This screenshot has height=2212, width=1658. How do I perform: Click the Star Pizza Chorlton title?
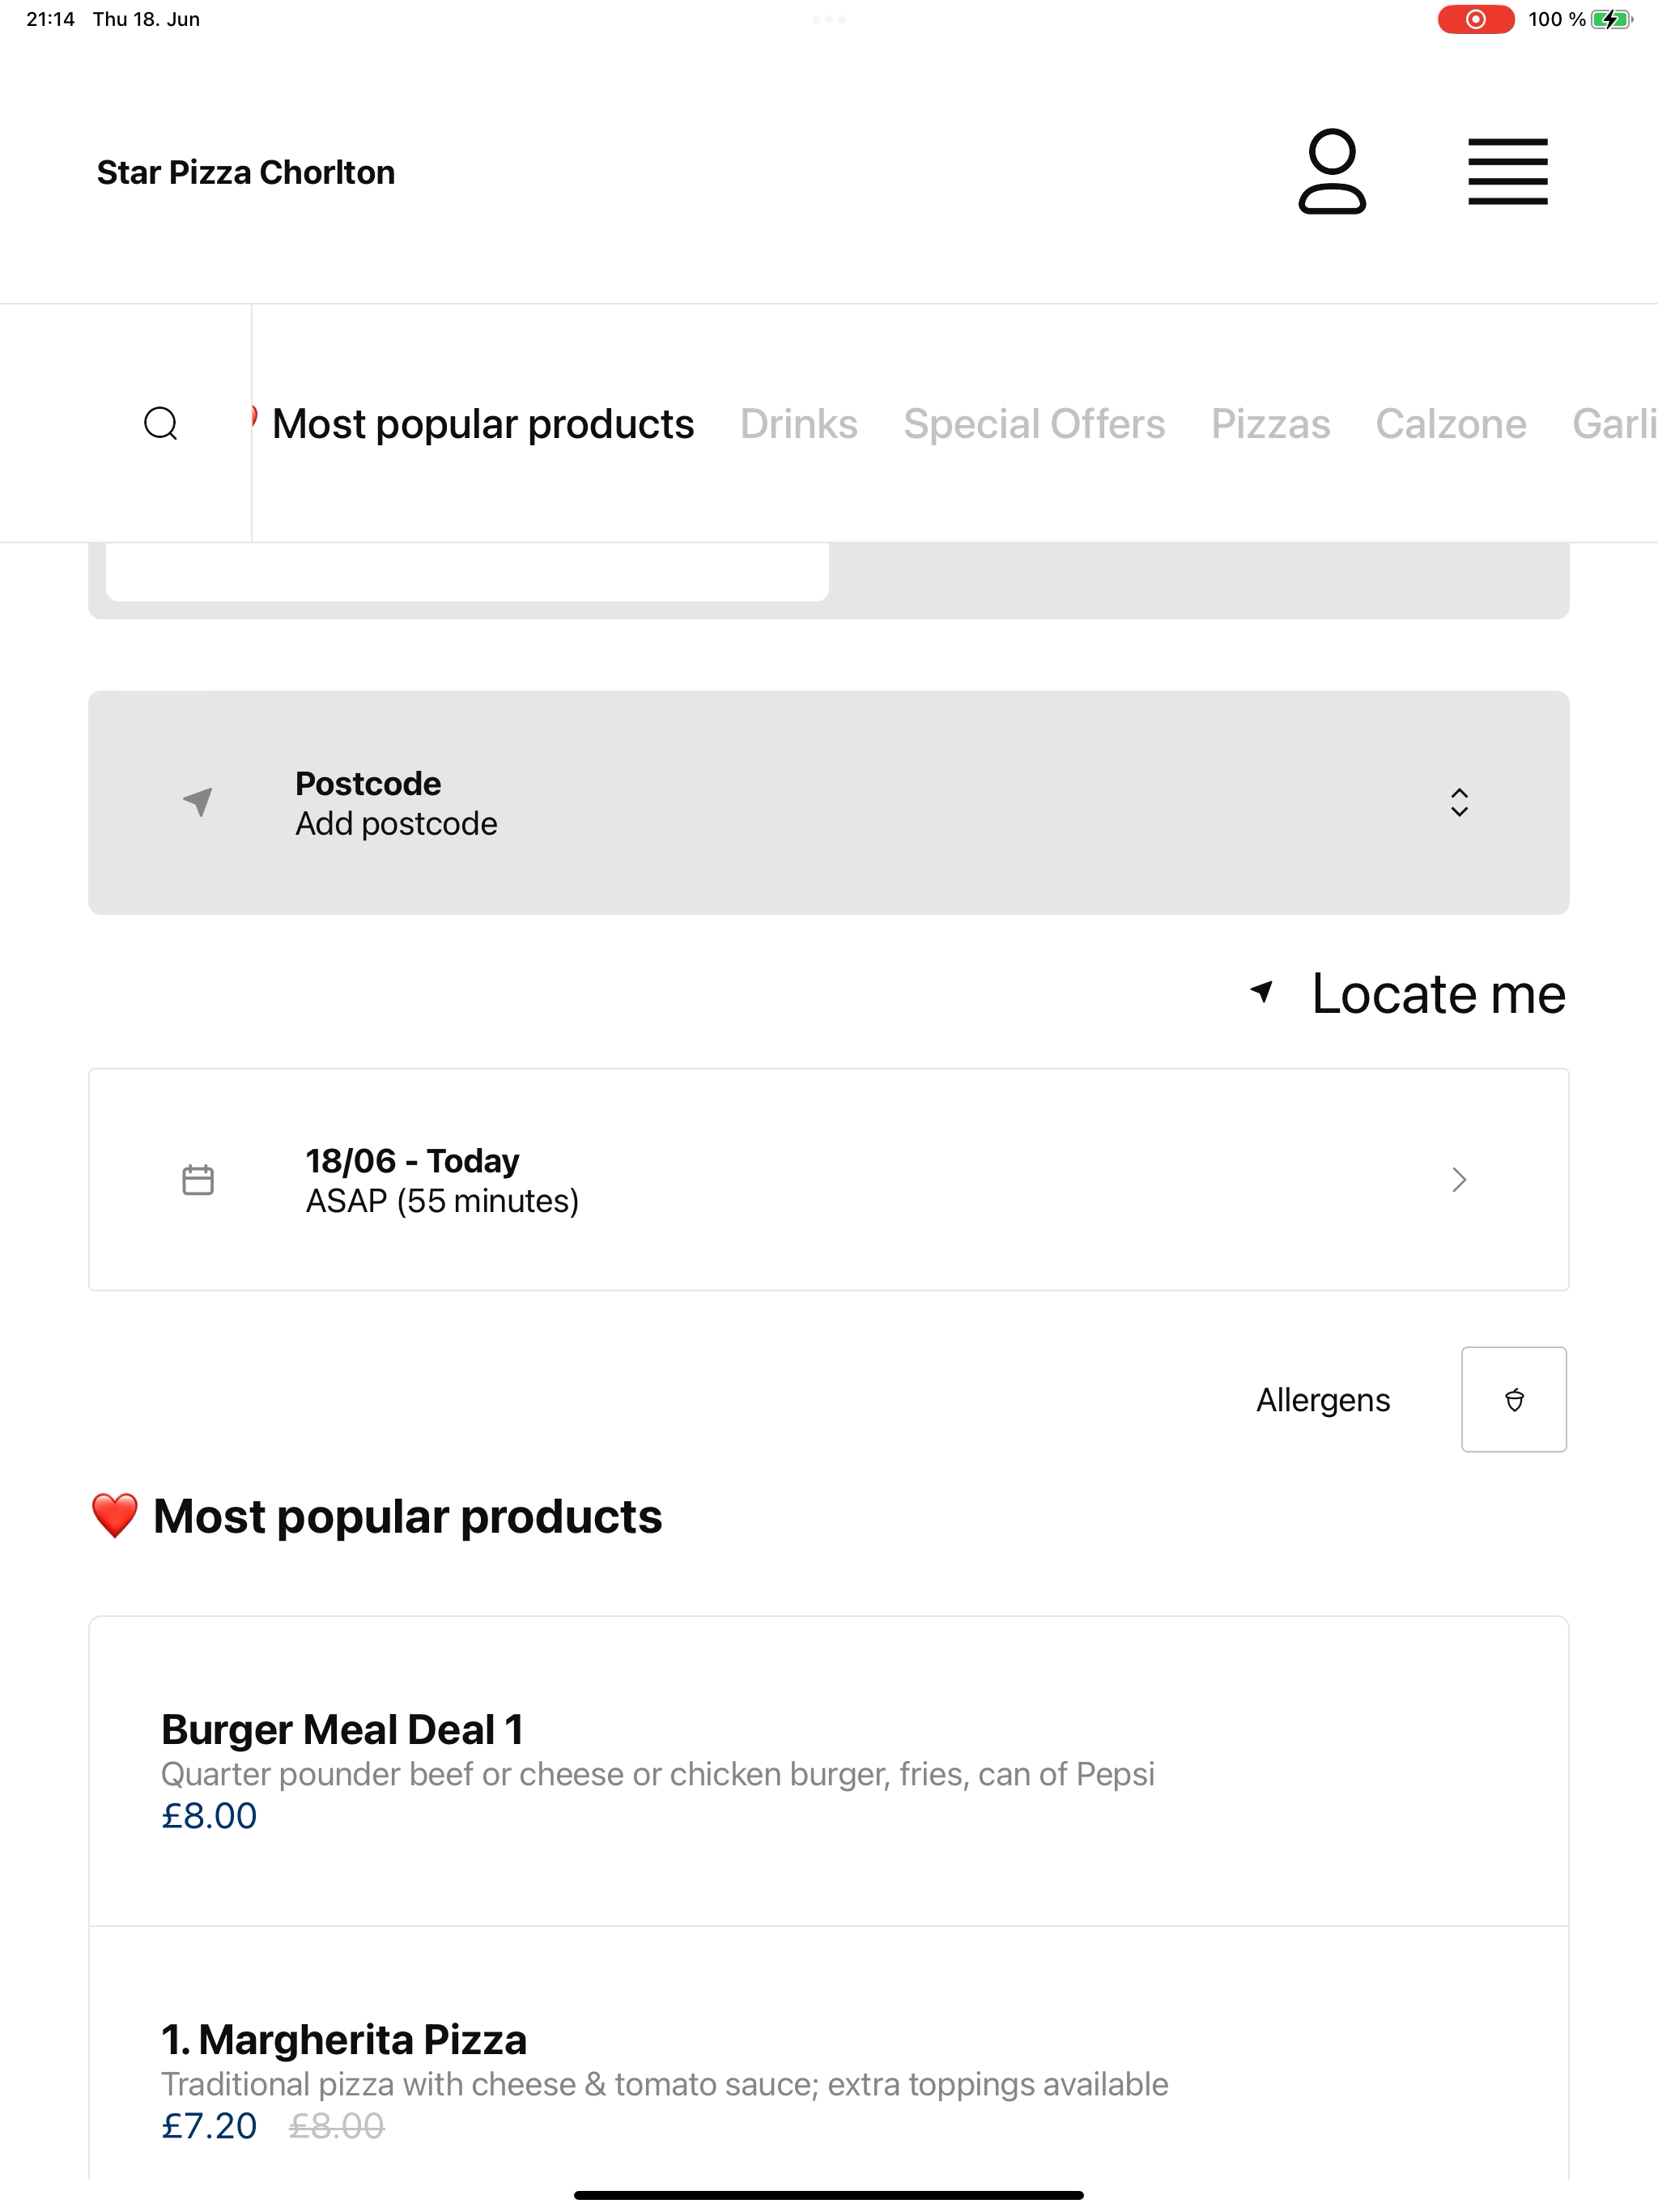click(x=246, y=172)
